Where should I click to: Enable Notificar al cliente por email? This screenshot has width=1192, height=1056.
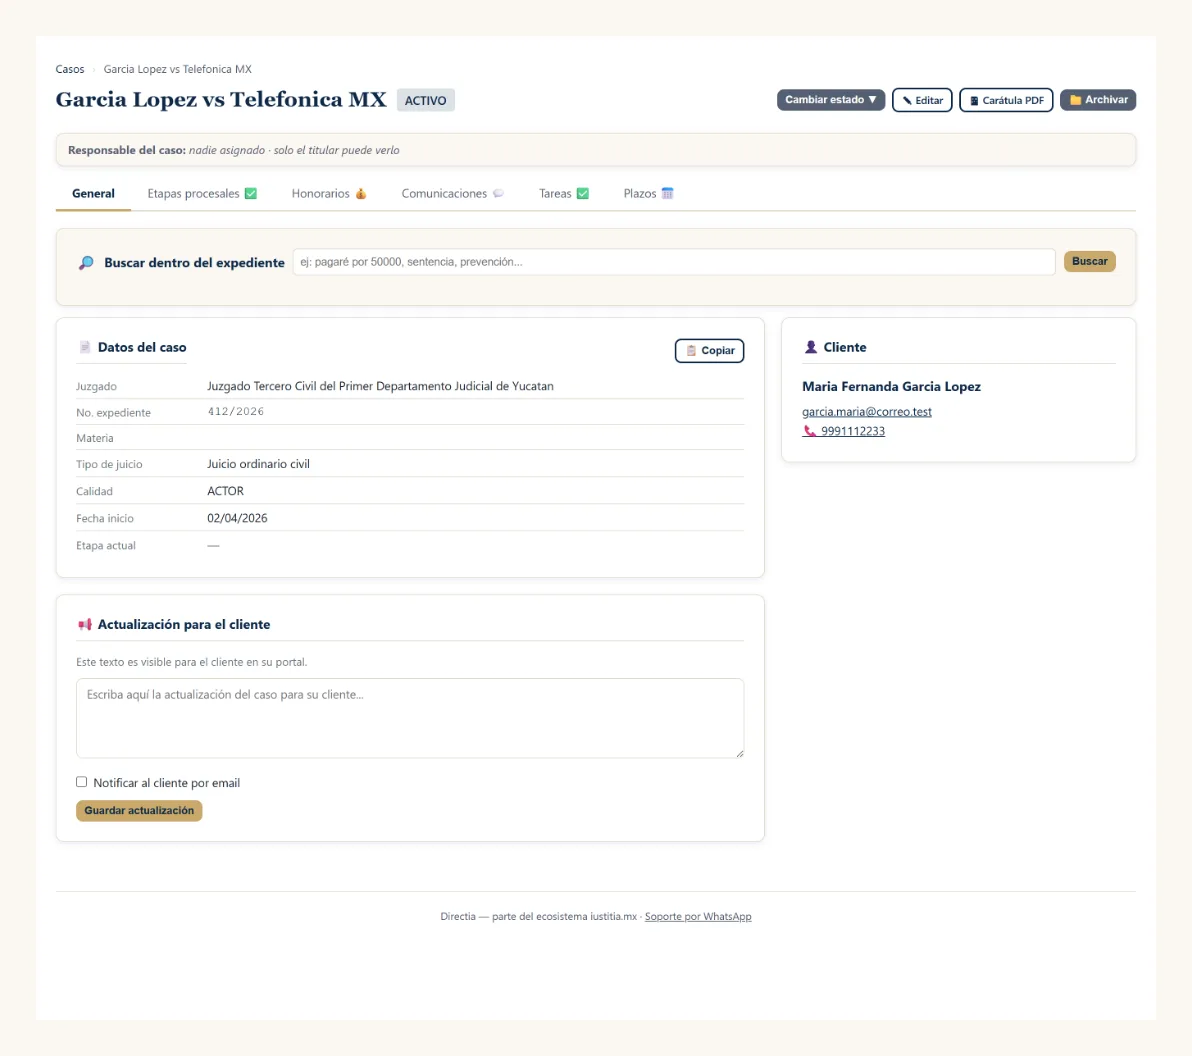pos(81,782)
